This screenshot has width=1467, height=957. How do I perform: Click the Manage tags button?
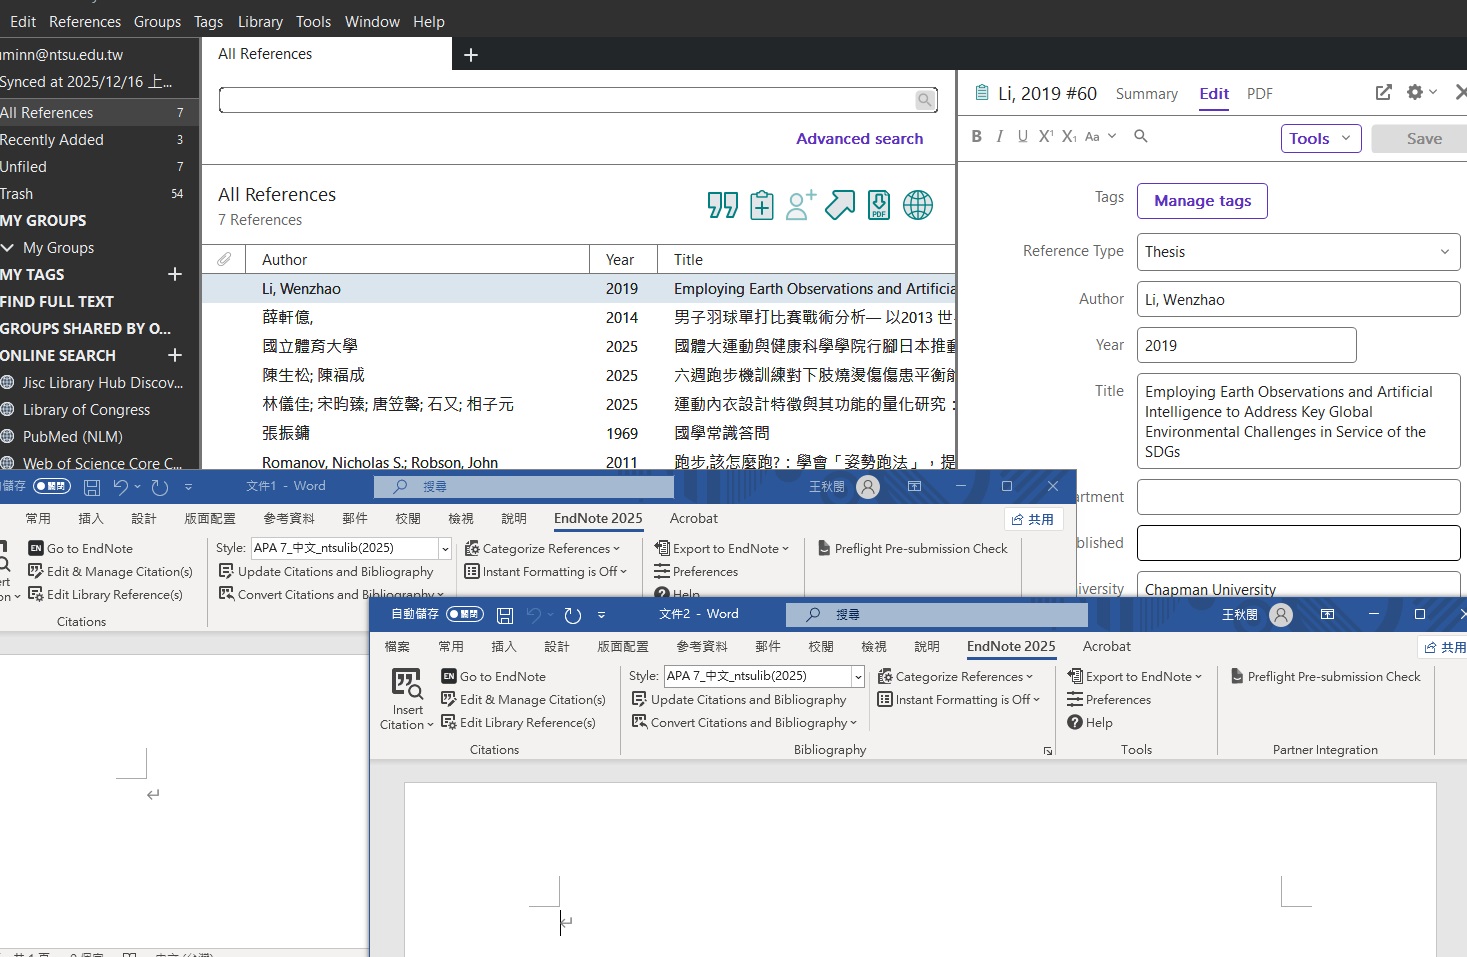tap(1202, 201)
